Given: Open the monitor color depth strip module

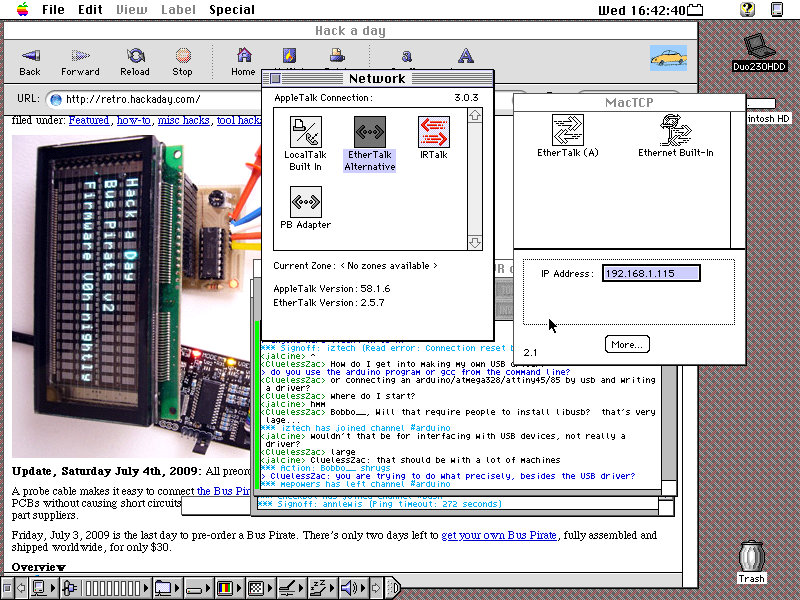Looking at the screenshot, I should (x=228, y=588).
